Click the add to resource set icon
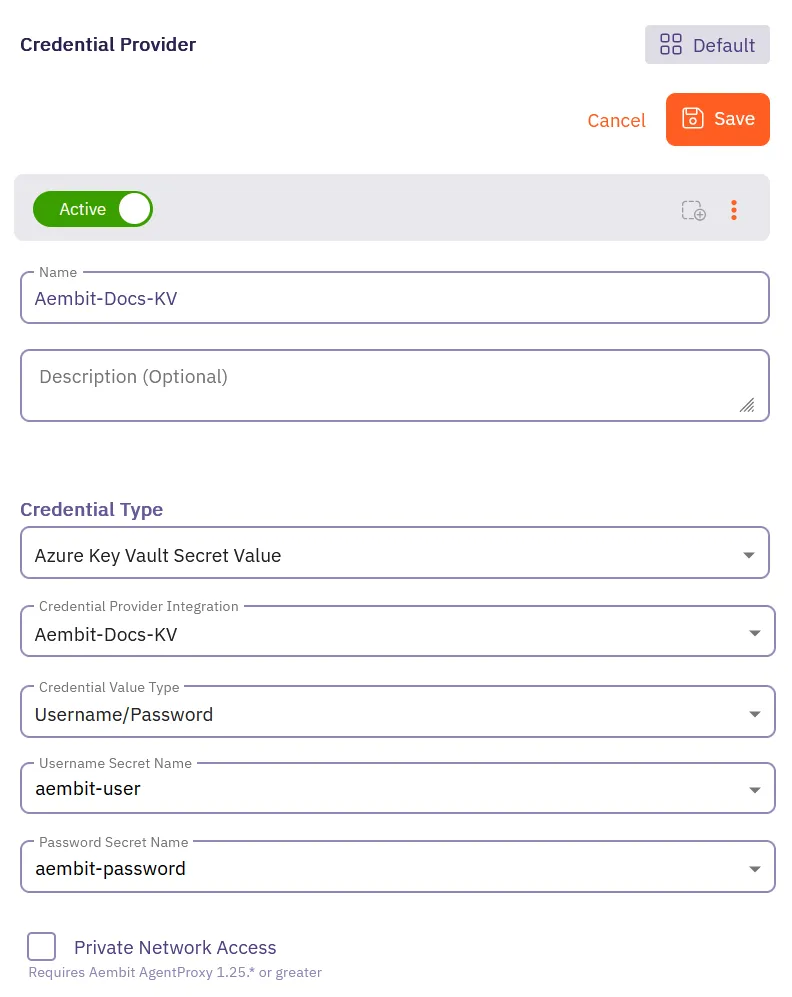The width and height of the screenshot is (792, 997). [x=693, y=210]
